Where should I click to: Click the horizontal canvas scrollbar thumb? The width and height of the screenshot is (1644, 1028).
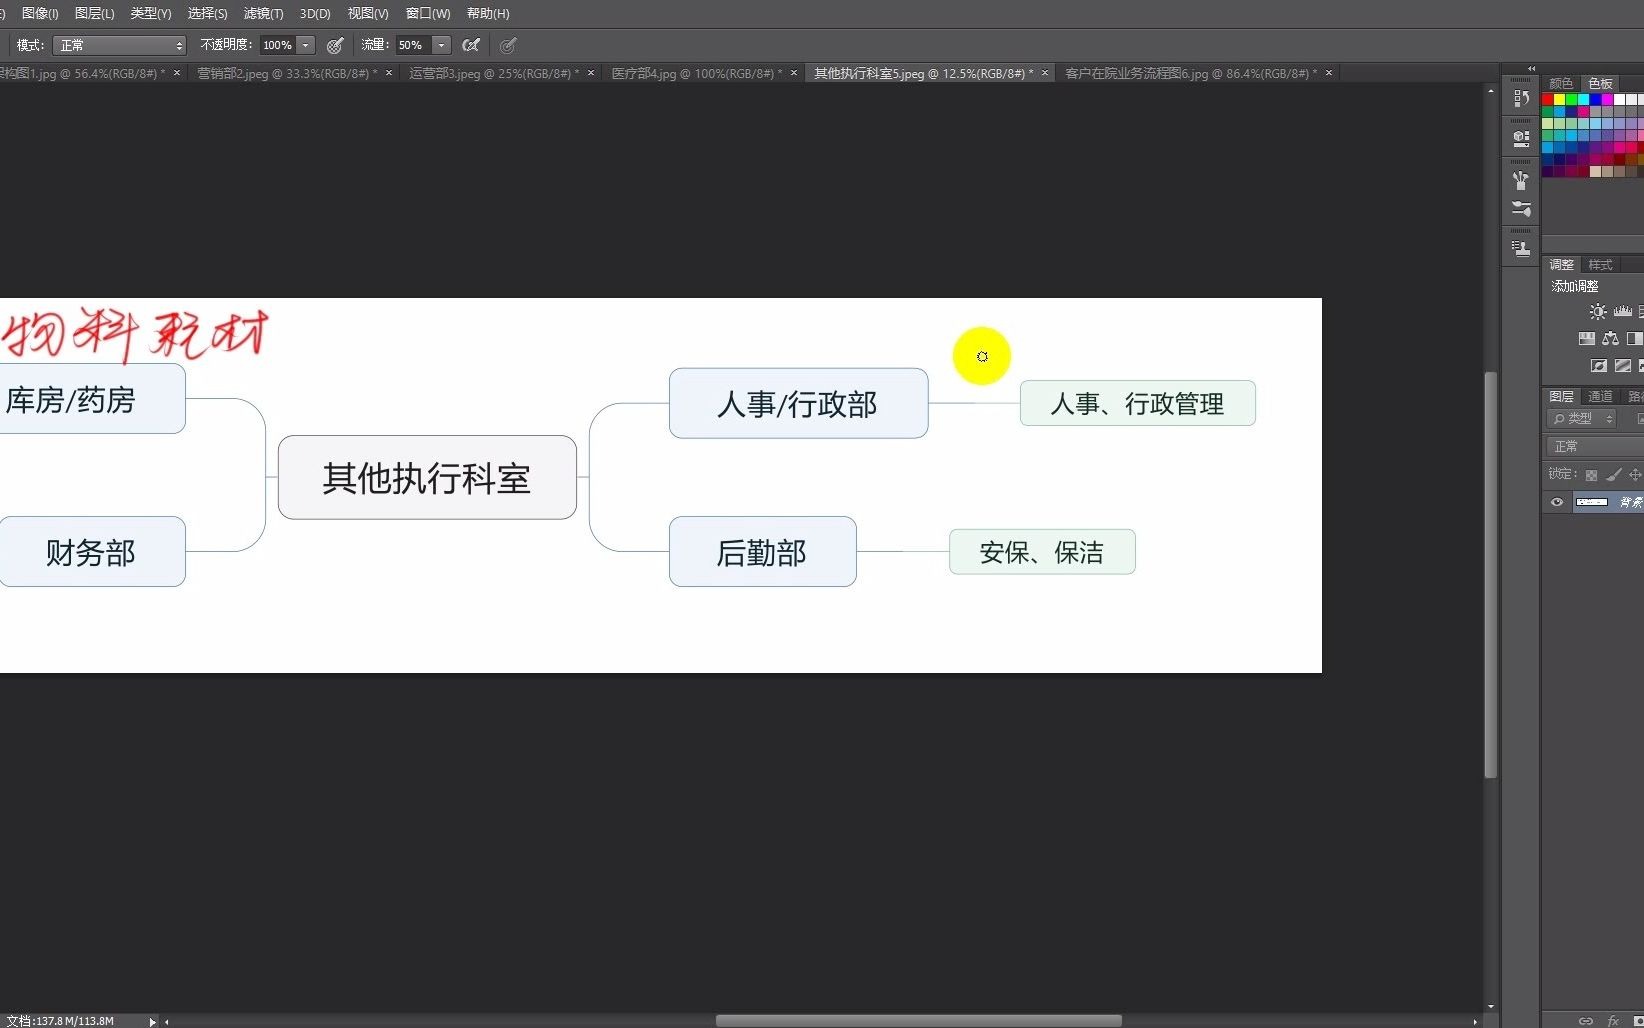click(918, 1021)
